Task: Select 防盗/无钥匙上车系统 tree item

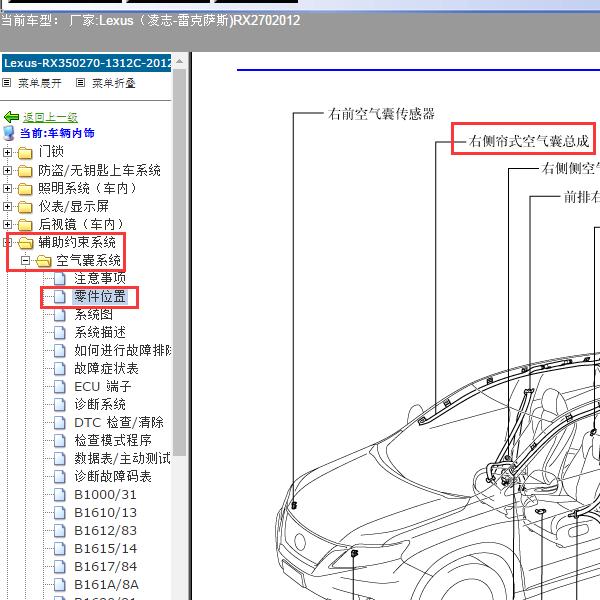Action: [x=99, y=170]
